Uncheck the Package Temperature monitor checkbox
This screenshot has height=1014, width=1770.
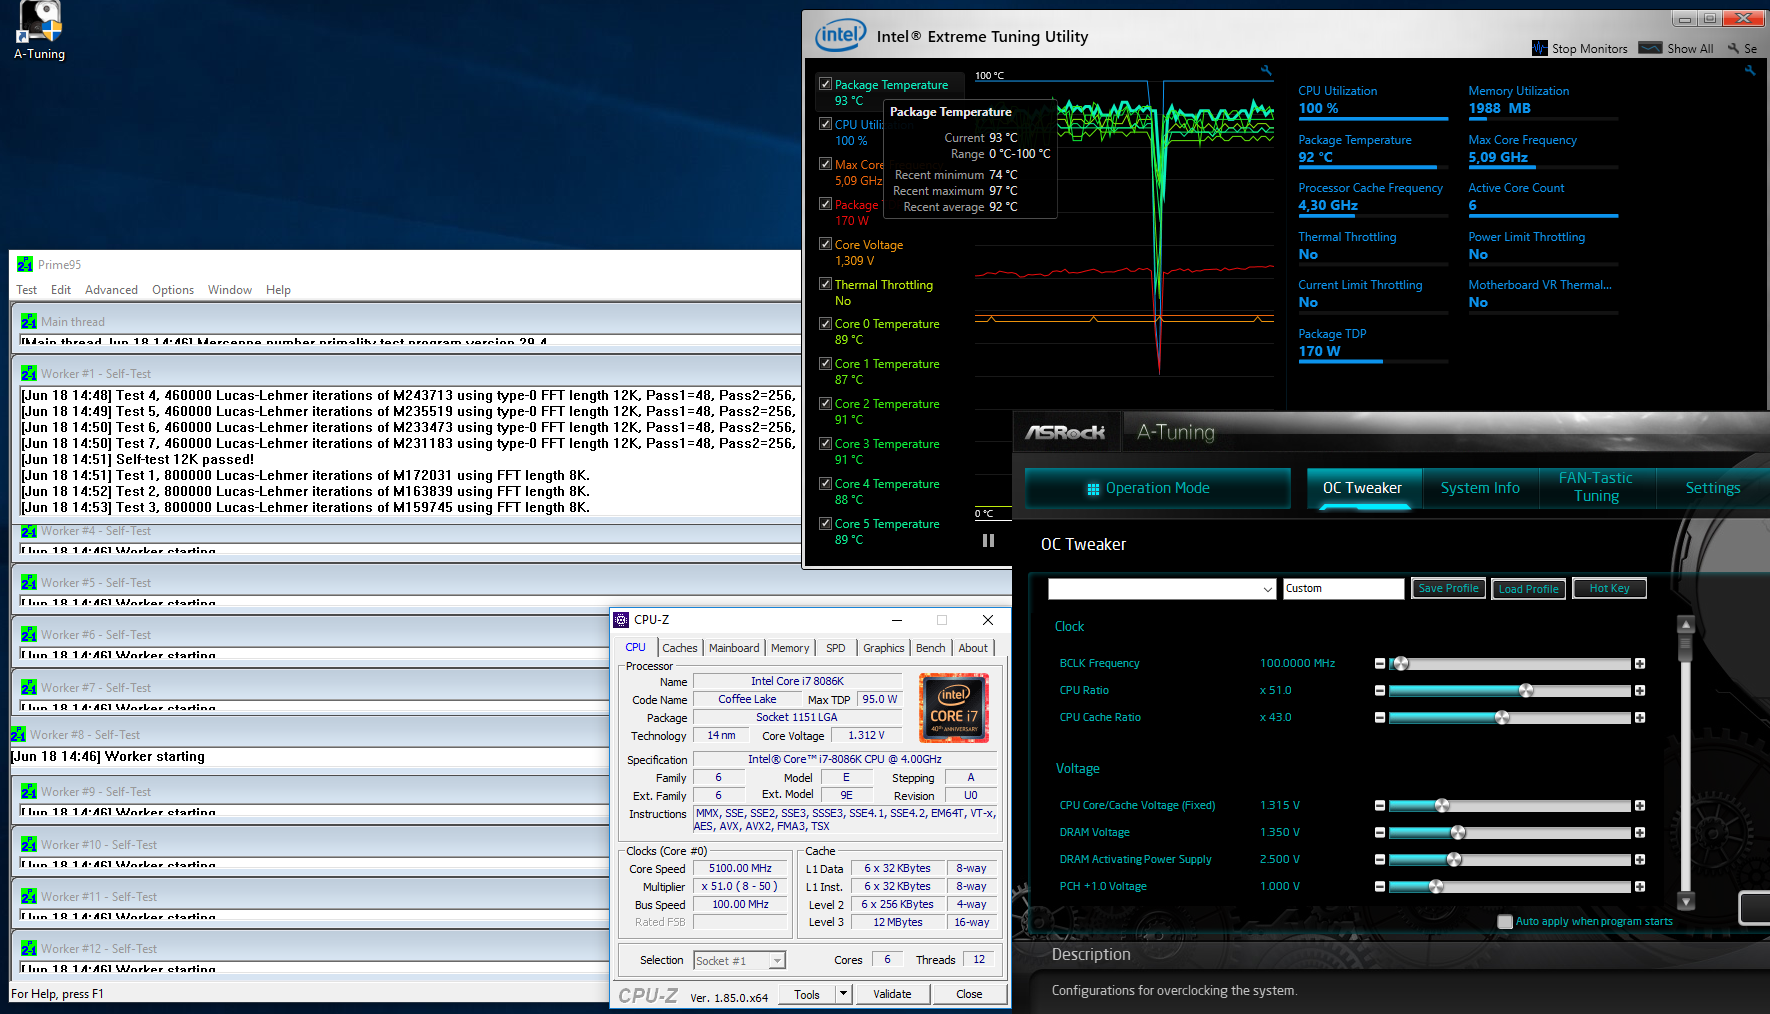tap(825, 84)
